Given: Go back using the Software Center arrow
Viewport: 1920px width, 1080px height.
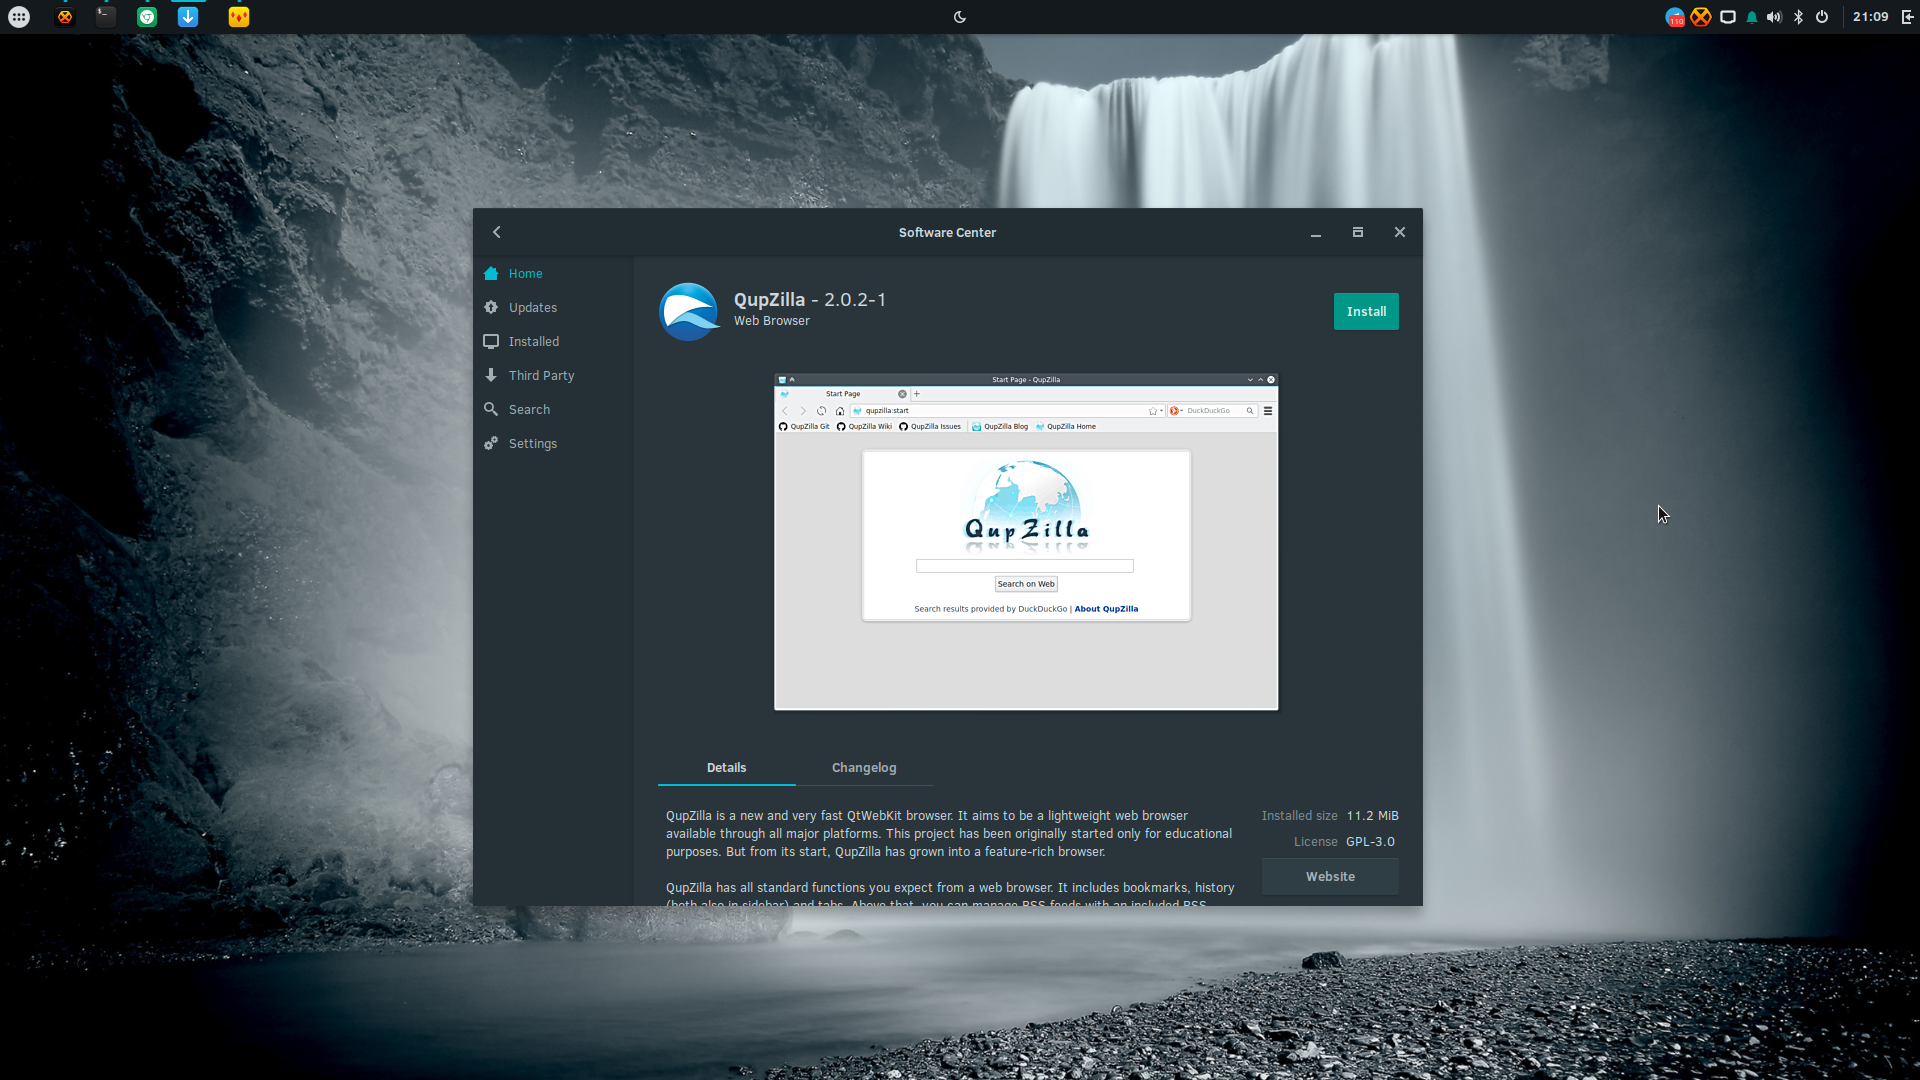Looking at the screenshot, I should 497,232.
